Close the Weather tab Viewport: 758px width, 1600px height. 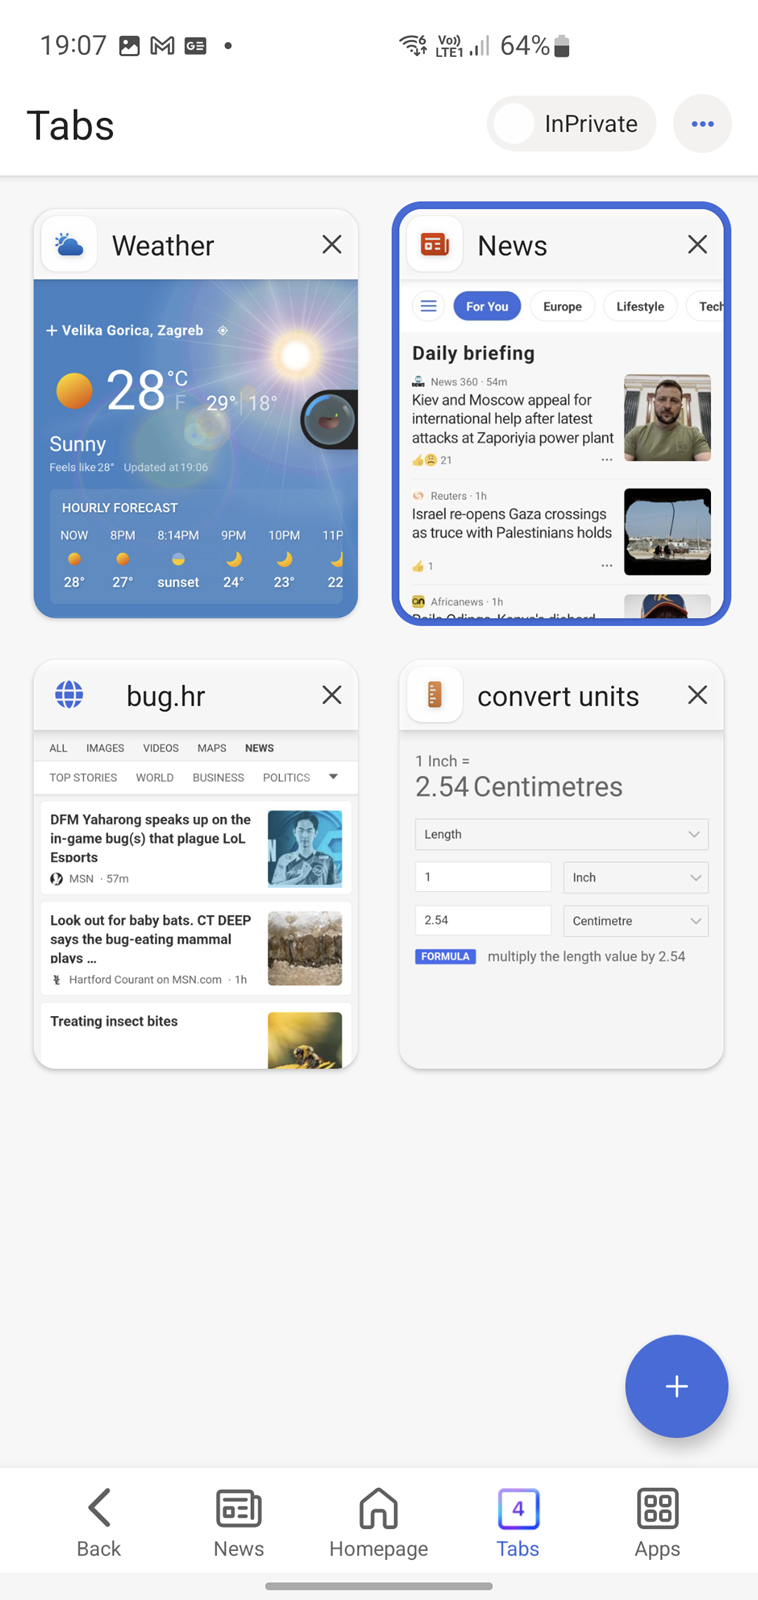click(332, 245)
